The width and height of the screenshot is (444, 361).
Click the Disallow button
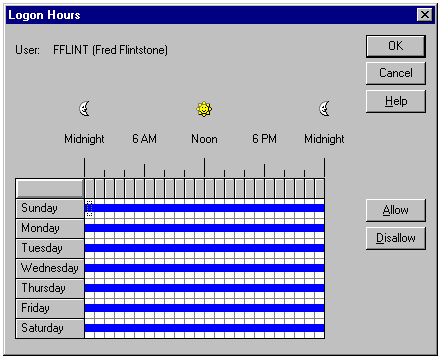tap(396, 238)
